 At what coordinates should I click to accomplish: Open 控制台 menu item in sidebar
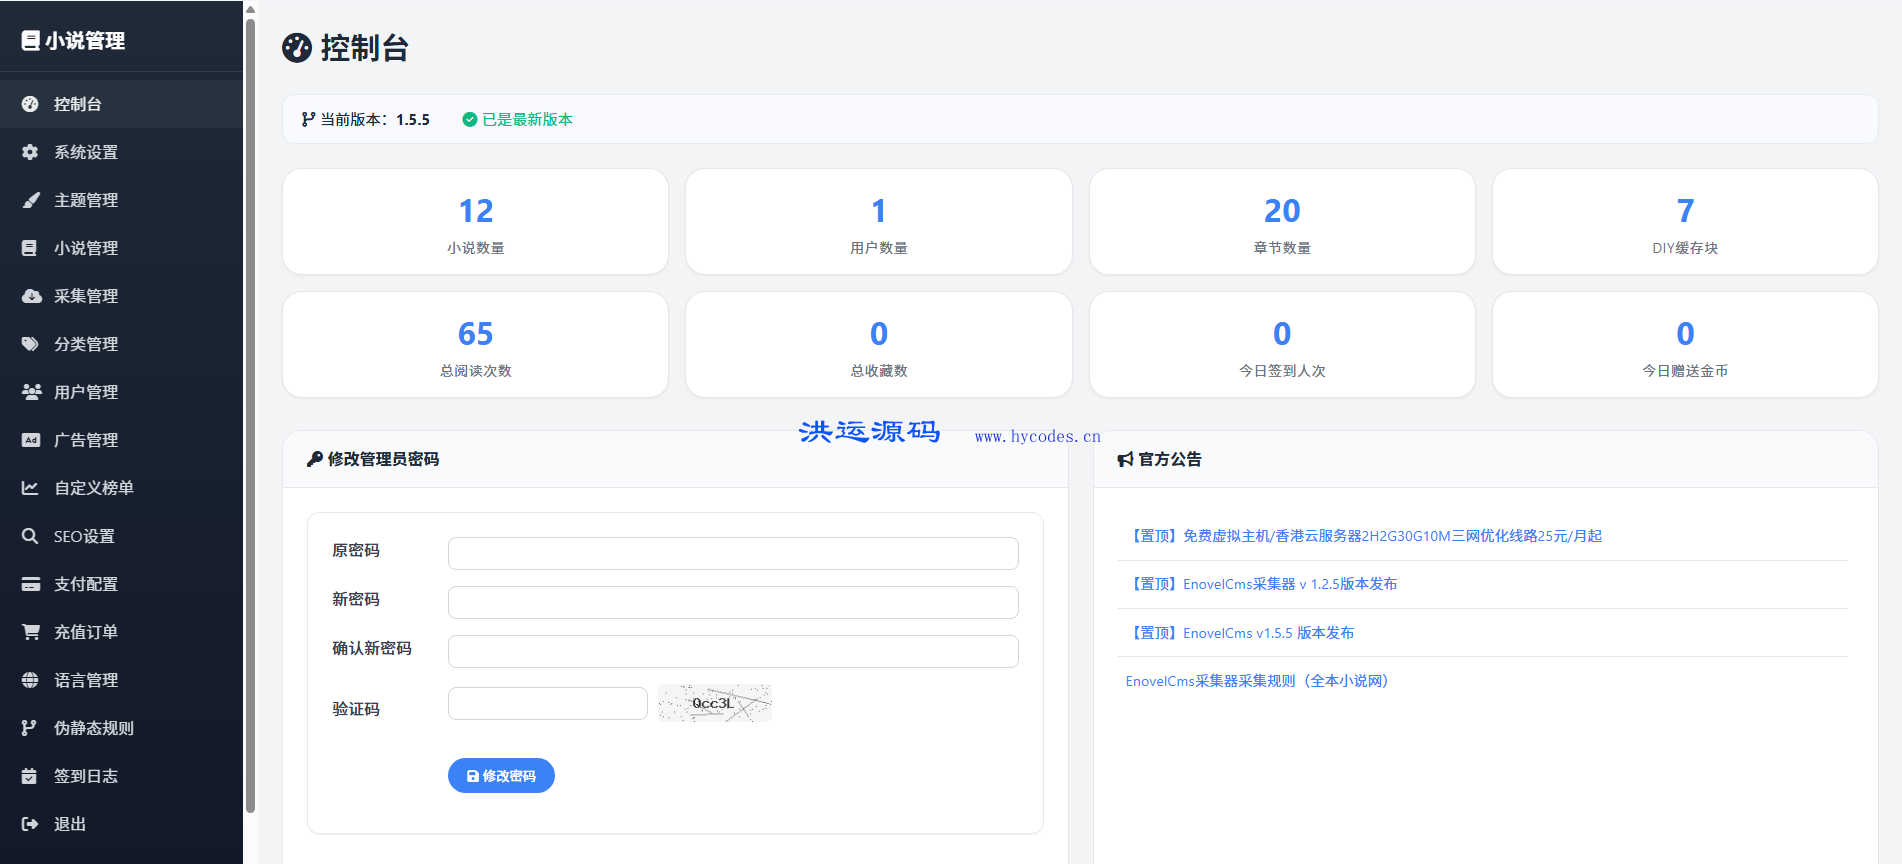(121, 104)
